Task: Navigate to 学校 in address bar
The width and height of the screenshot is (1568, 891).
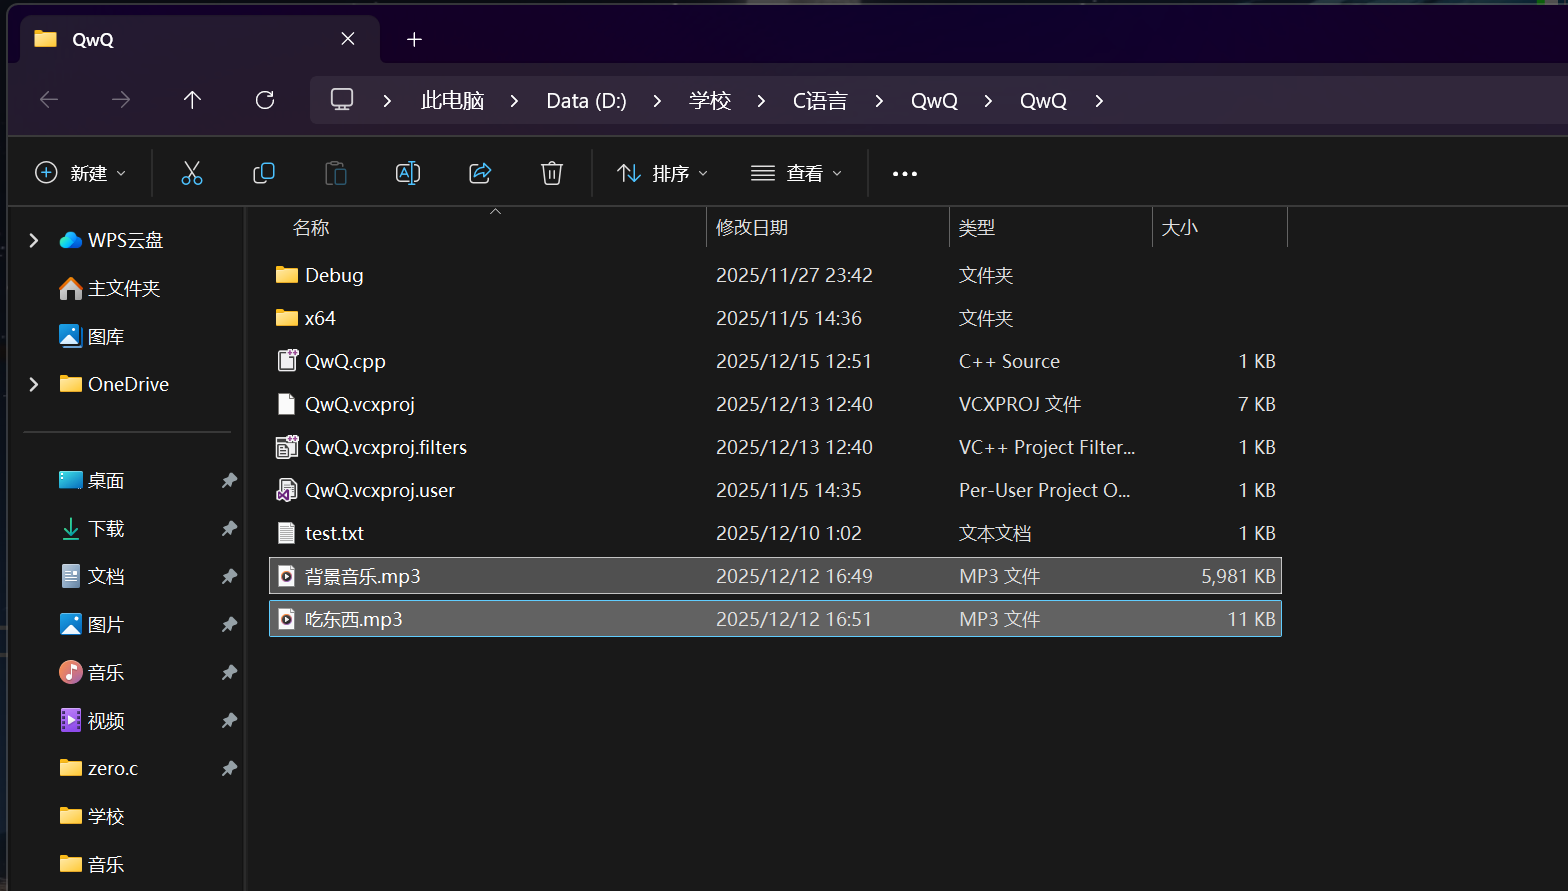Action: [x=710, y=101]
